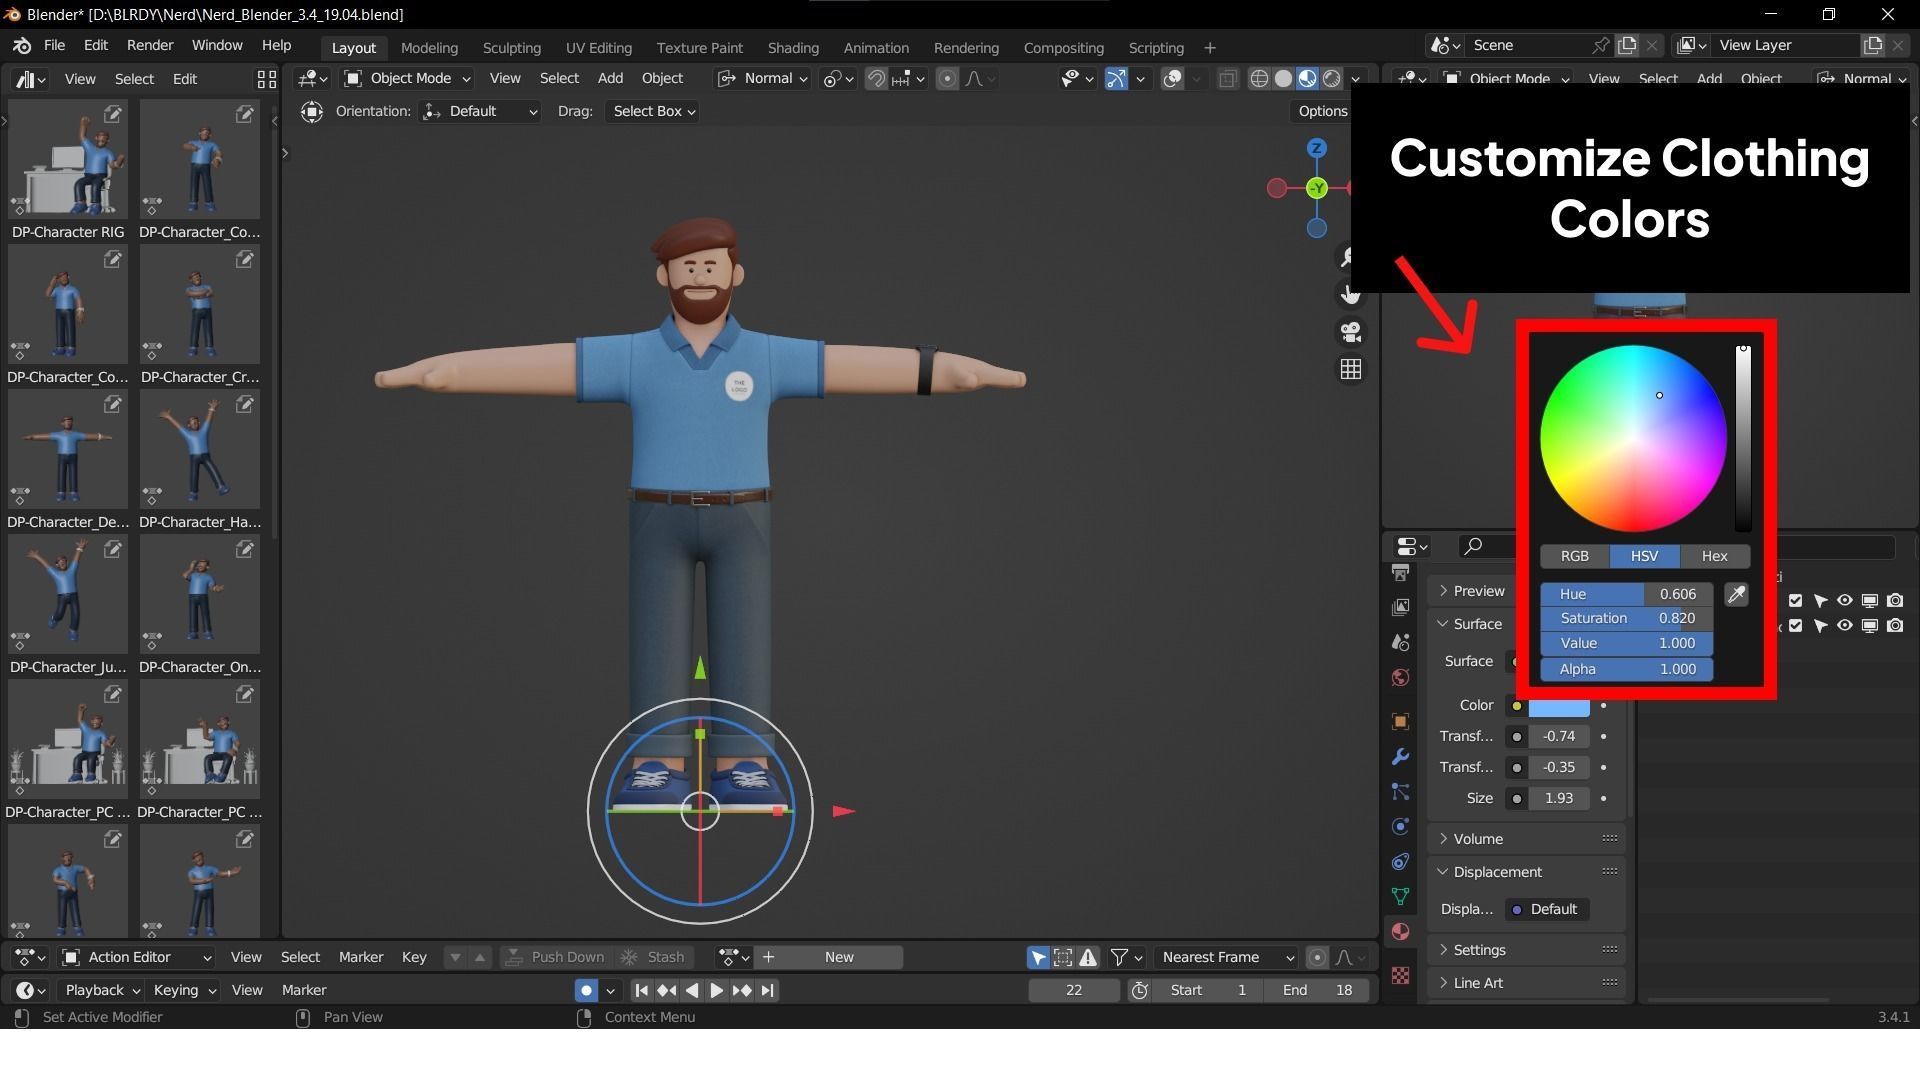
Task: Click the Saturation slider field
Action: point(1626,619)
